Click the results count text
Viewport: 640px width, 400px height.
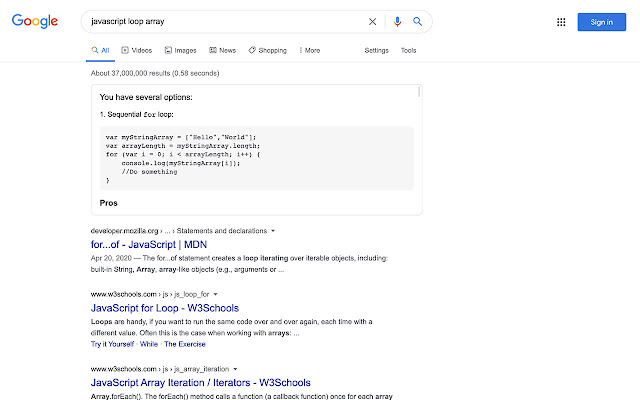click(155, 73)
